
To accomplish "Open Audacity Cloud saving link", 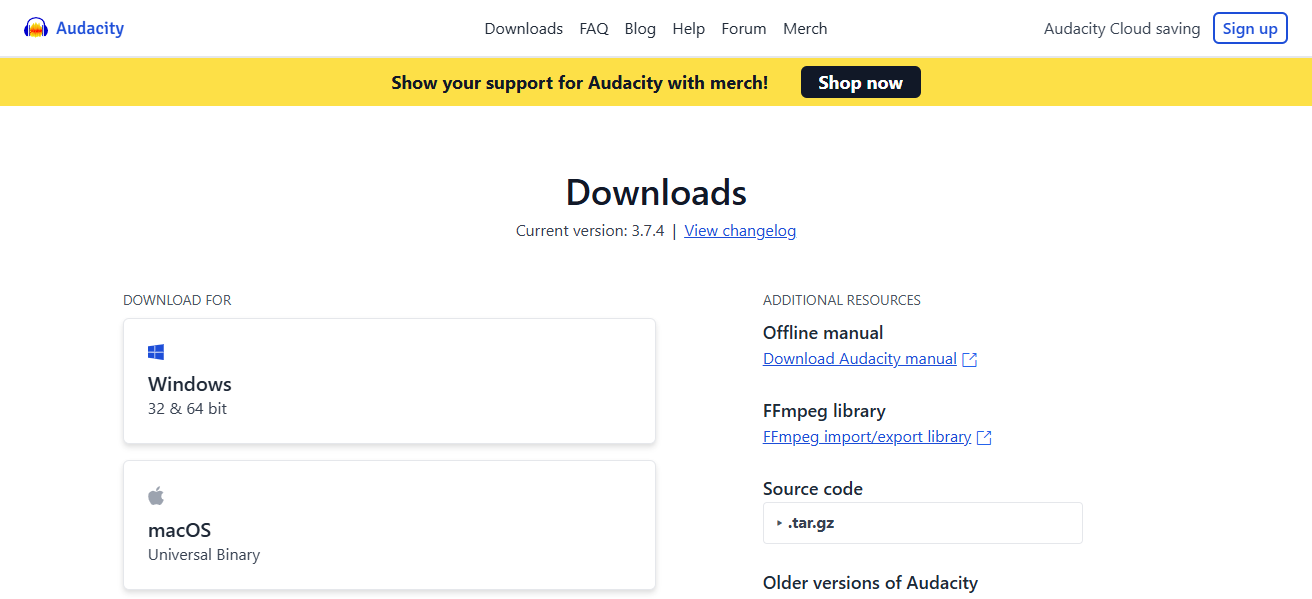I will [x=1122, y=29].
